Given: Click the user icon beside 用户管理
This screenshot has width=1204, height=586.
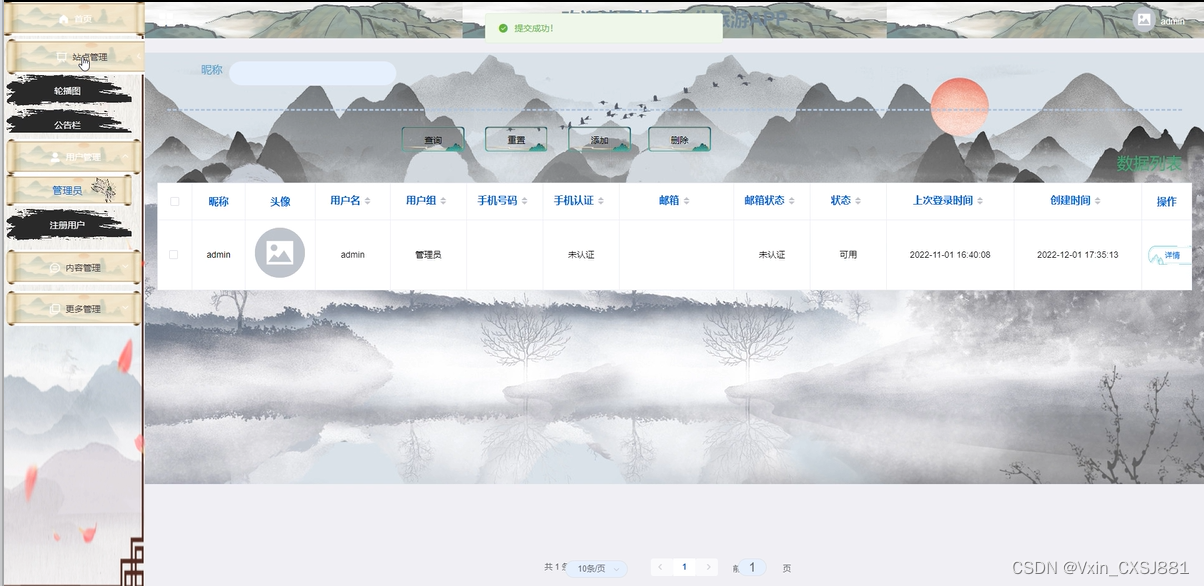Looking at the screenshot, I should (x=56, y=157).
